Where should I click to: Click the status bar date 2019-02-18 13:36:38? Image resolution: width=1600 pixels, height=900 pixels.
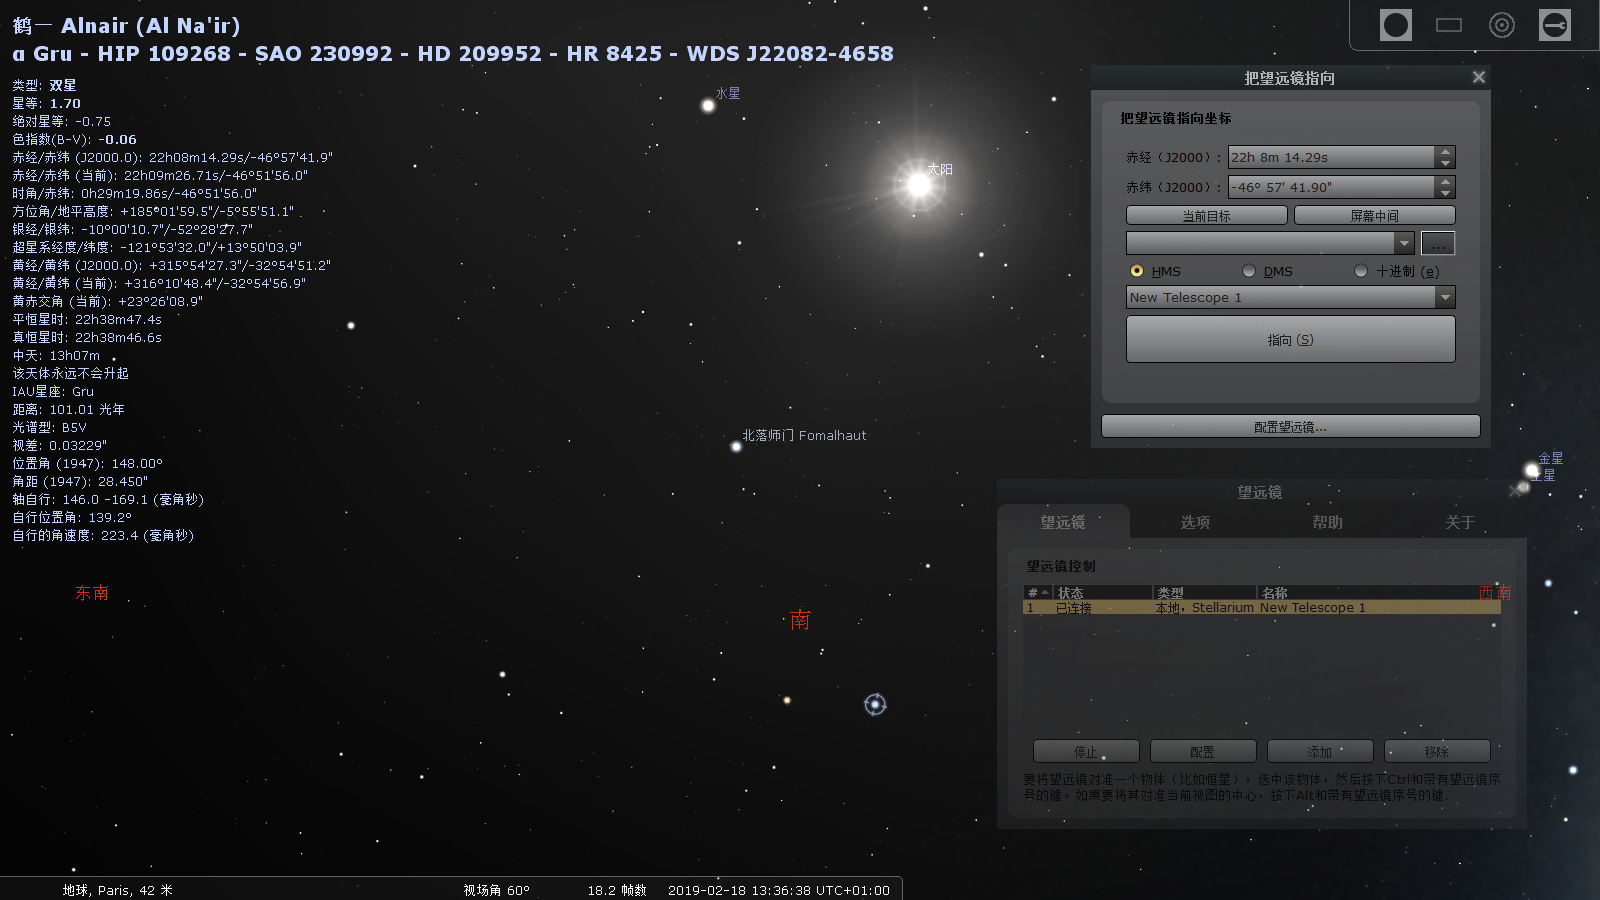tap(779, 890)
